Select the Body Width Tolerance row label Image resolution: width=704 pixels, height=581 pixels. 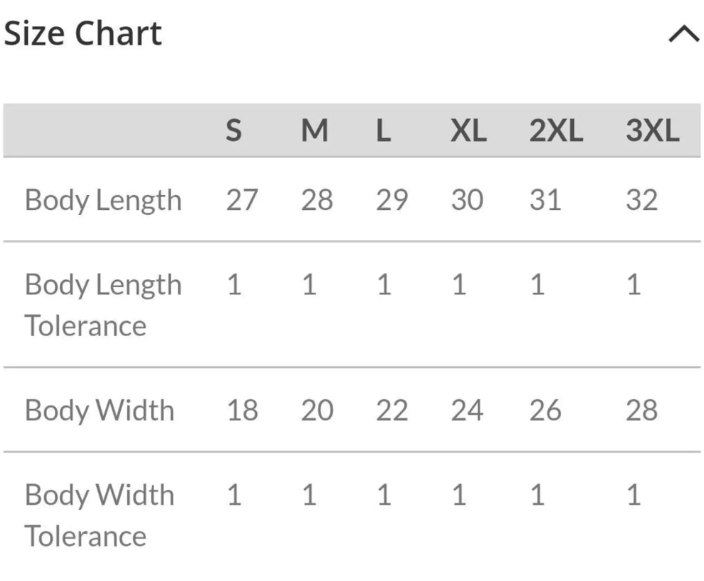point(99,515)
